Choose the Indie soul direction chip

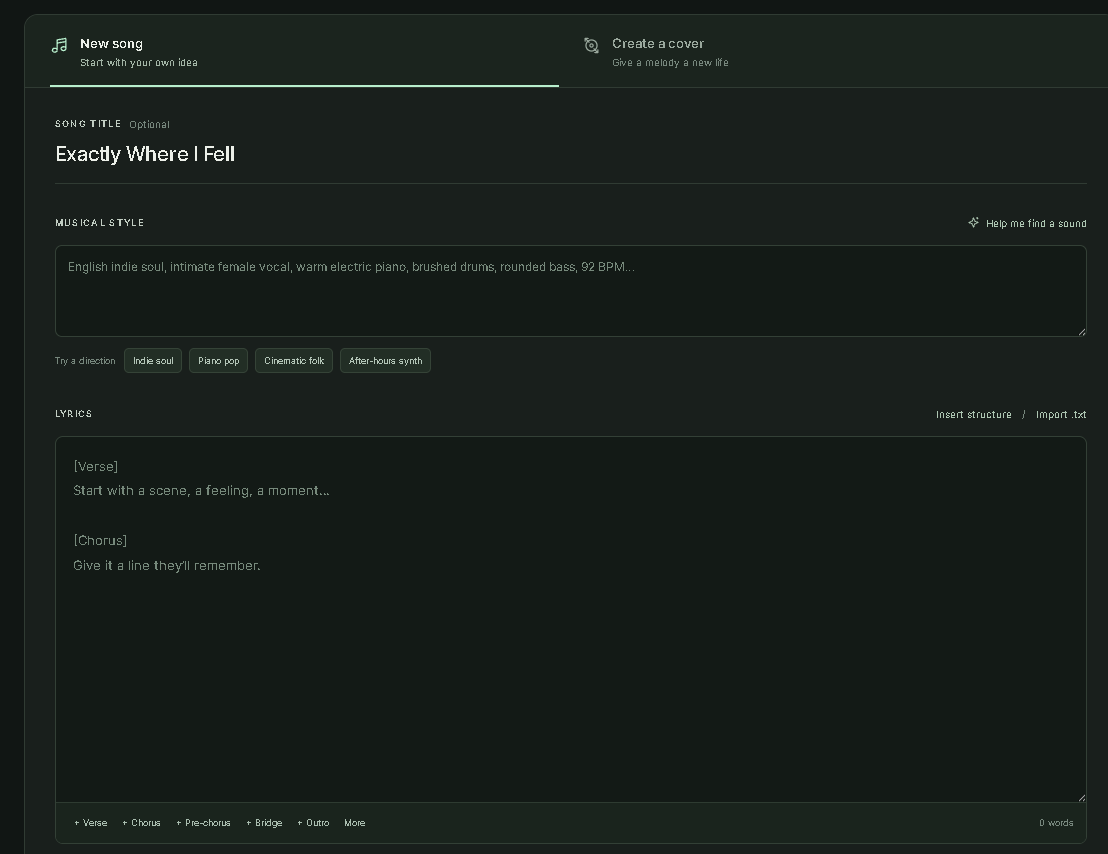coord(153,361)
